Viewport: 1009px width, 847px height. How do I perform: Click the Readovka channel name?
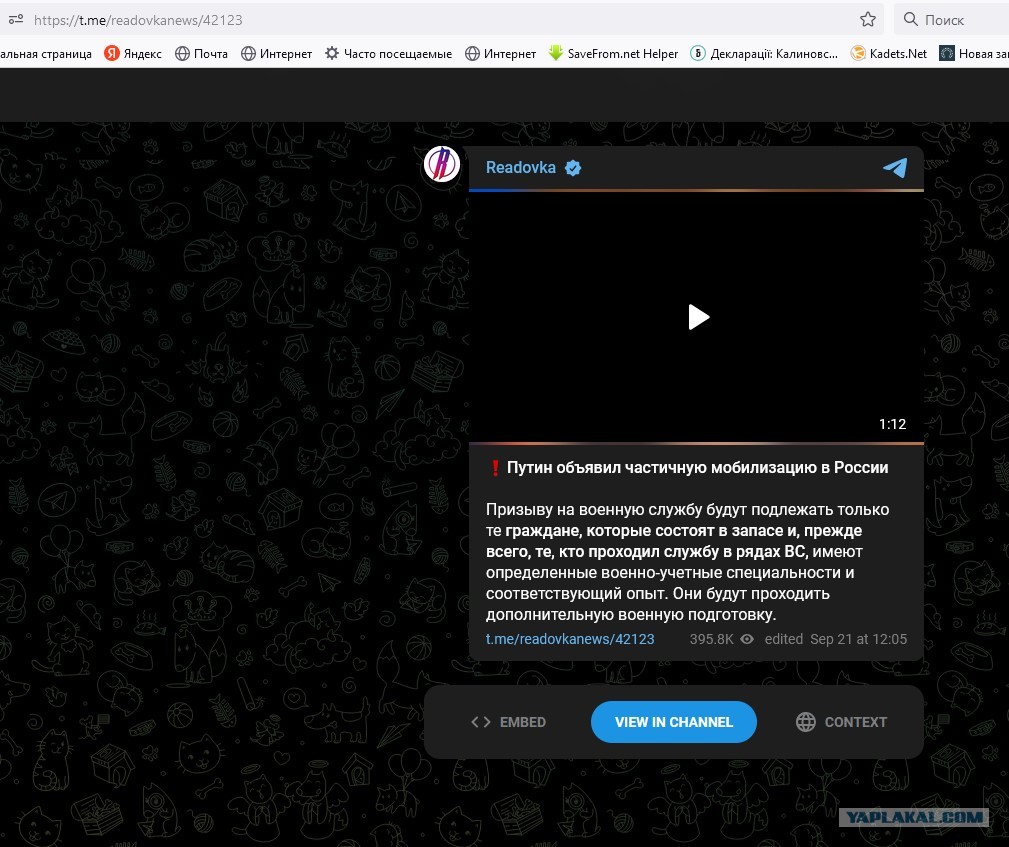521,167
